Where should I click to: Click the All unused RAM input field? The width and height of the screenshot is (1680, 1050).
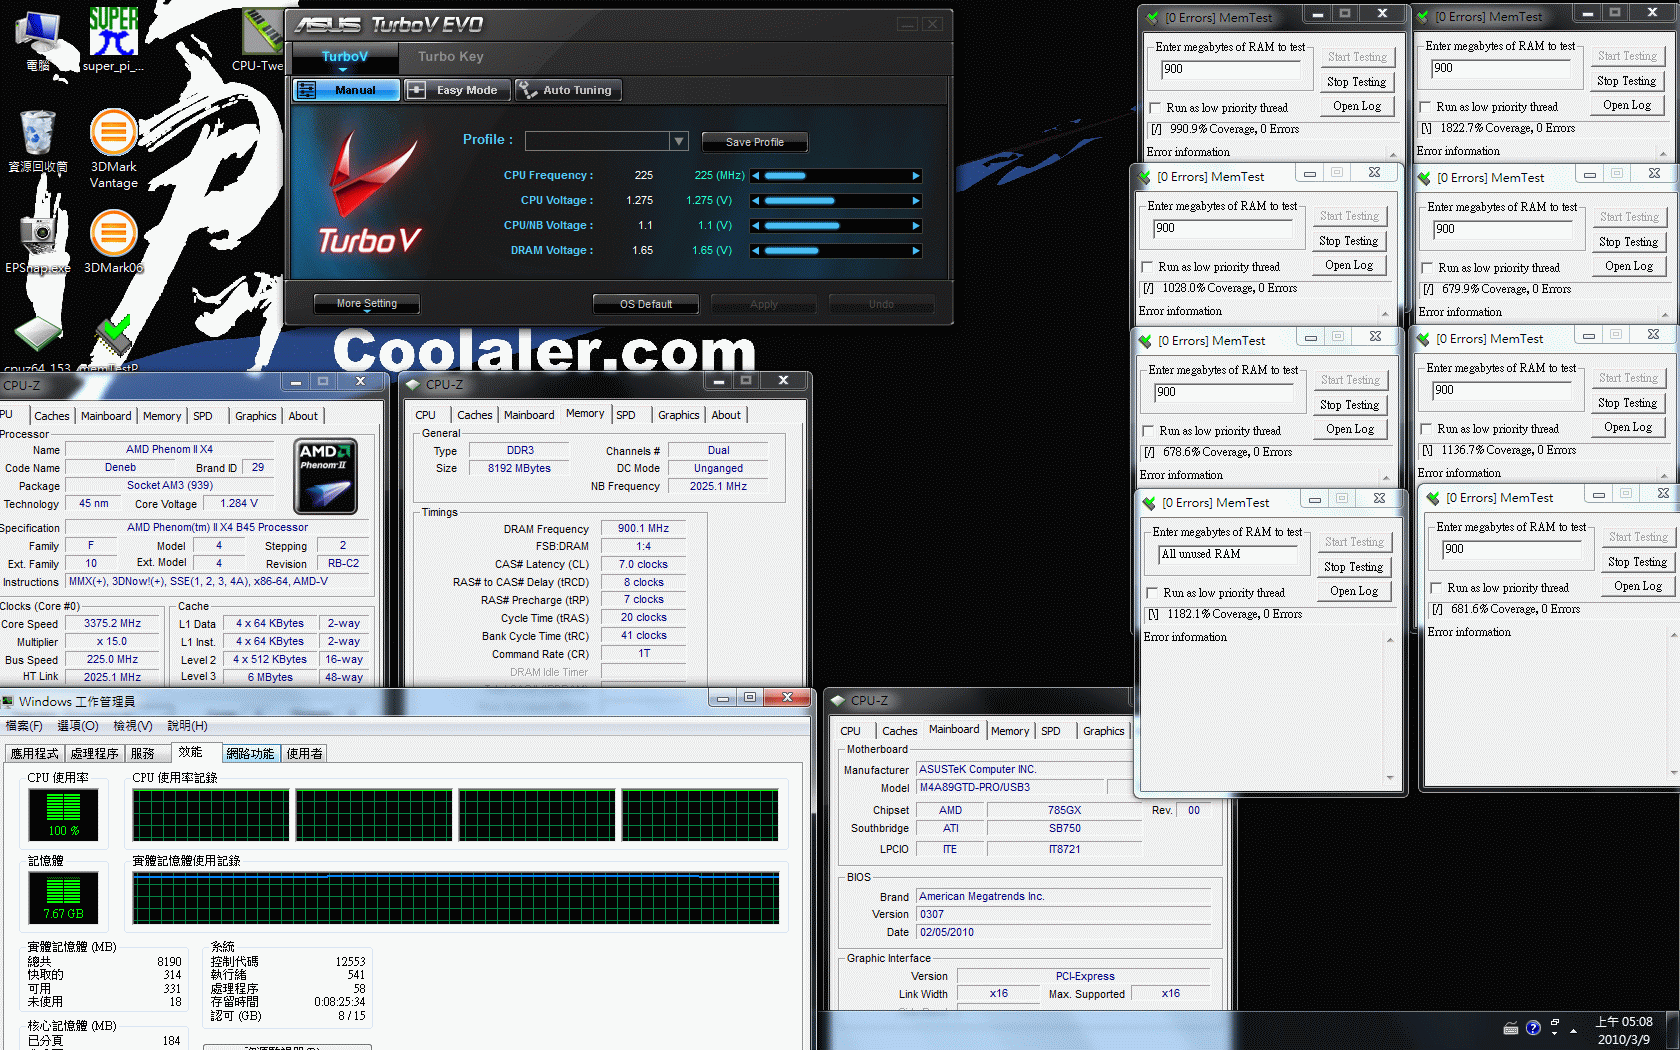1228,555
